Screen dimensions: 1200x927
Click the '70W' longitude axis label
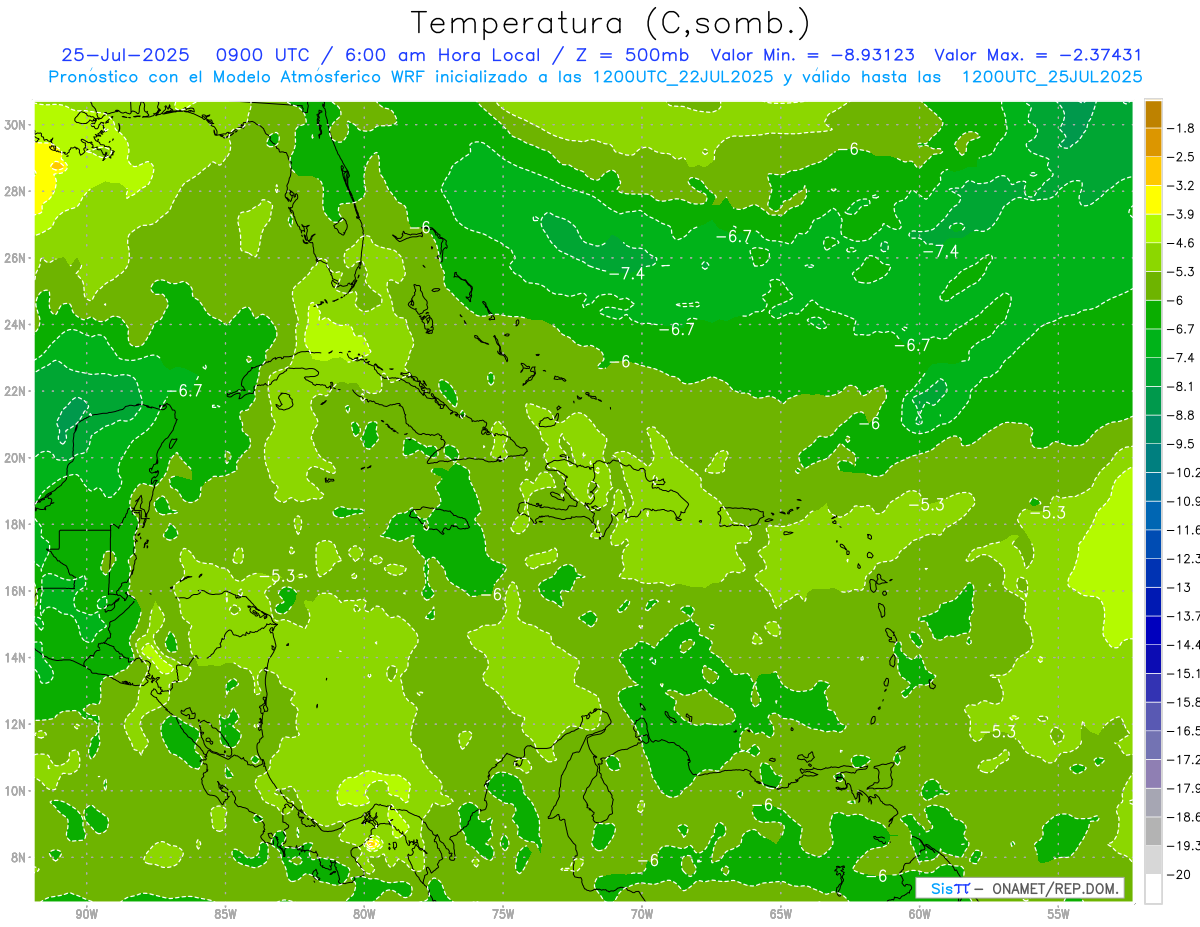click(x=642, y=914)
